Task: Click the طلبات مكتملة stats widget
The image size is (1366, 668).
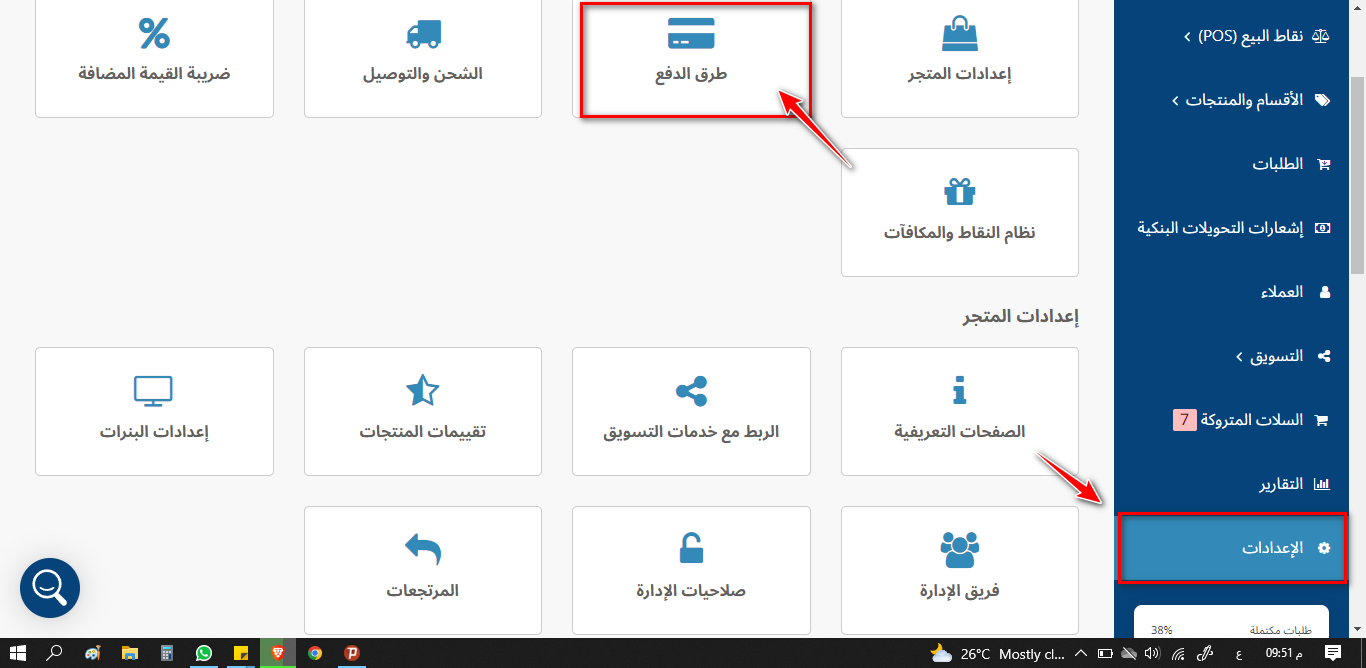Action: point(1231,622)
